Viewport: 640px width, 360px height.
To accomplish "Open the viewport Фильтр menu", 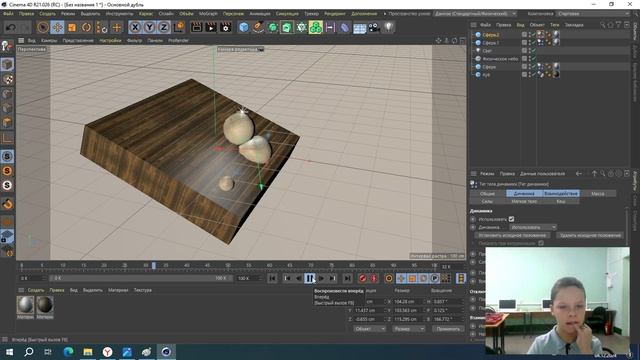I will click(x=134, y=40).
